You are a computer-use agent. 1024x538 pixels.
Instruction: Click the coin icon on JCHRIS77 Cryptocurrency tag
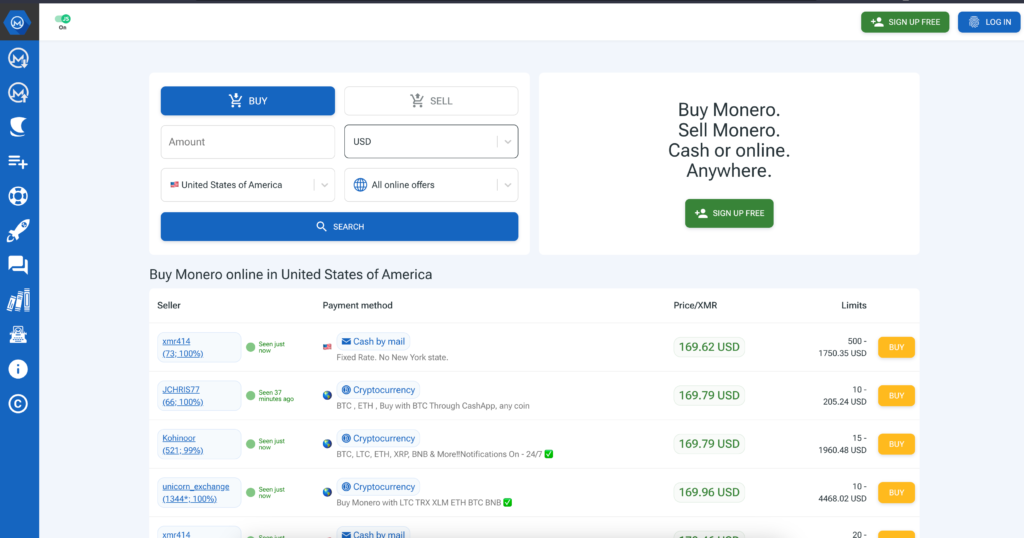click(346, 390)
